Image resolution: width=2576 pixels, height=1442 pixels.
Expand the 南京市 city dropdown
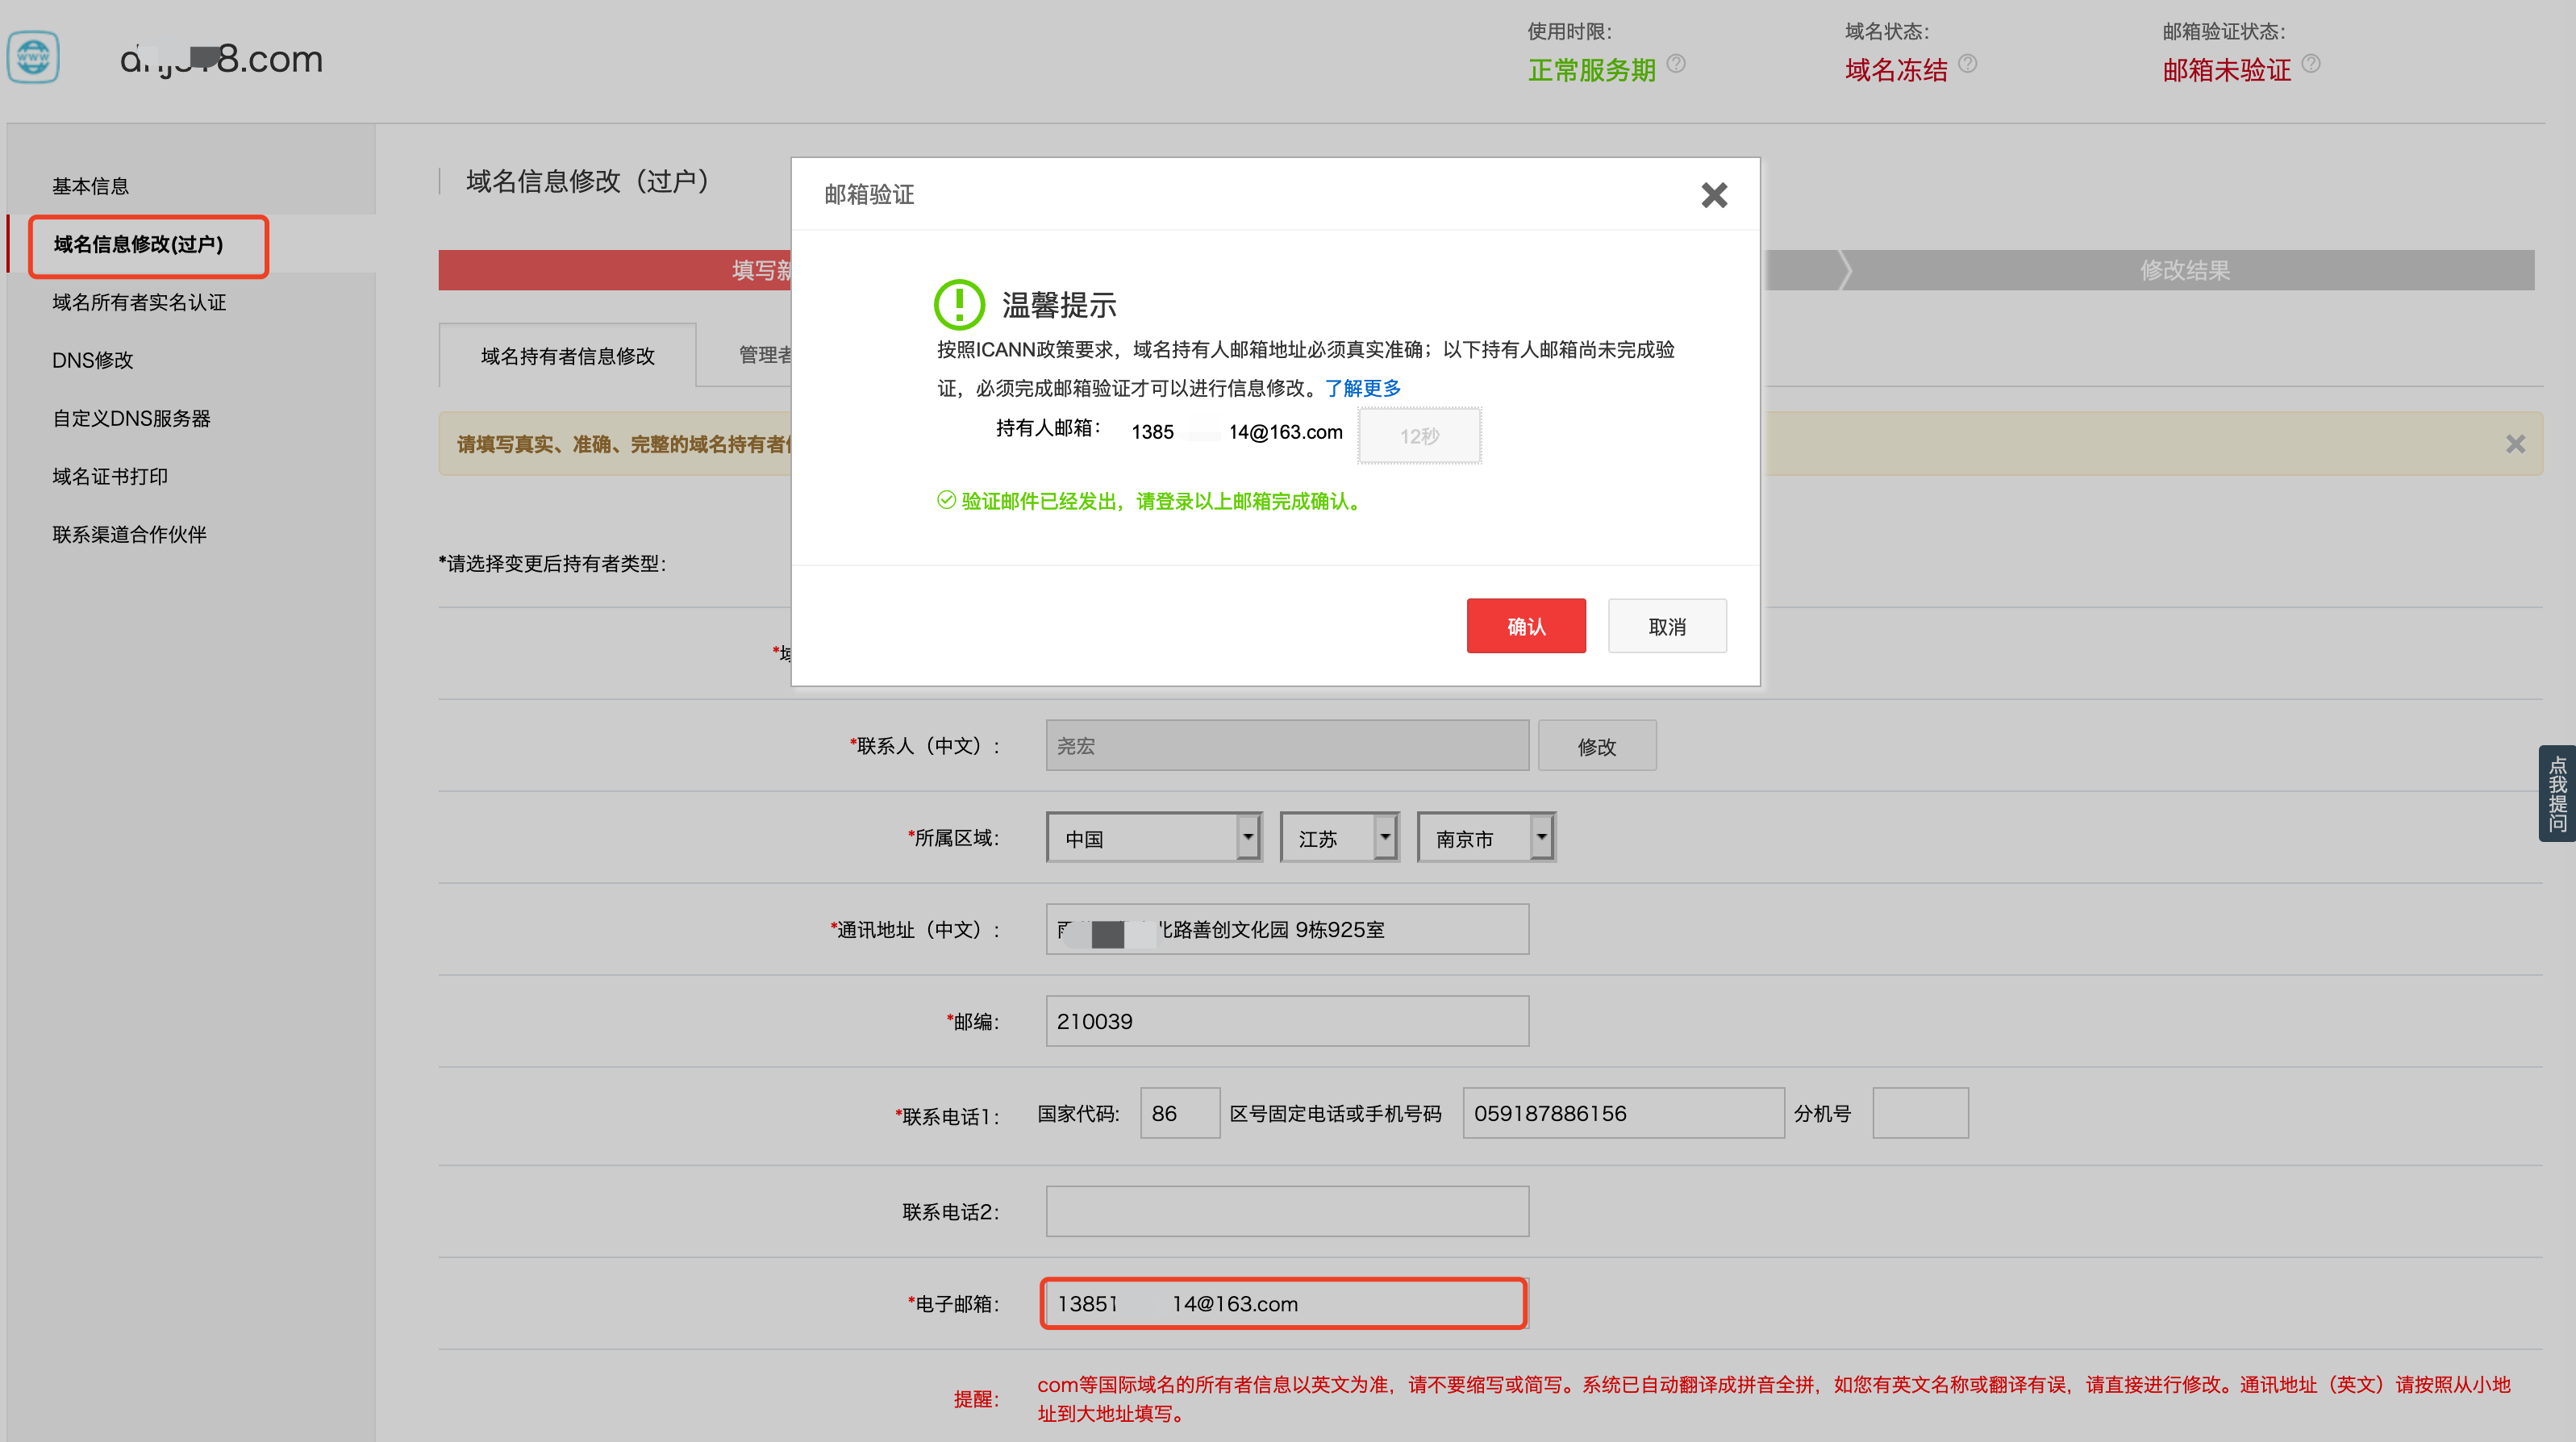[x=1486, y=838]
